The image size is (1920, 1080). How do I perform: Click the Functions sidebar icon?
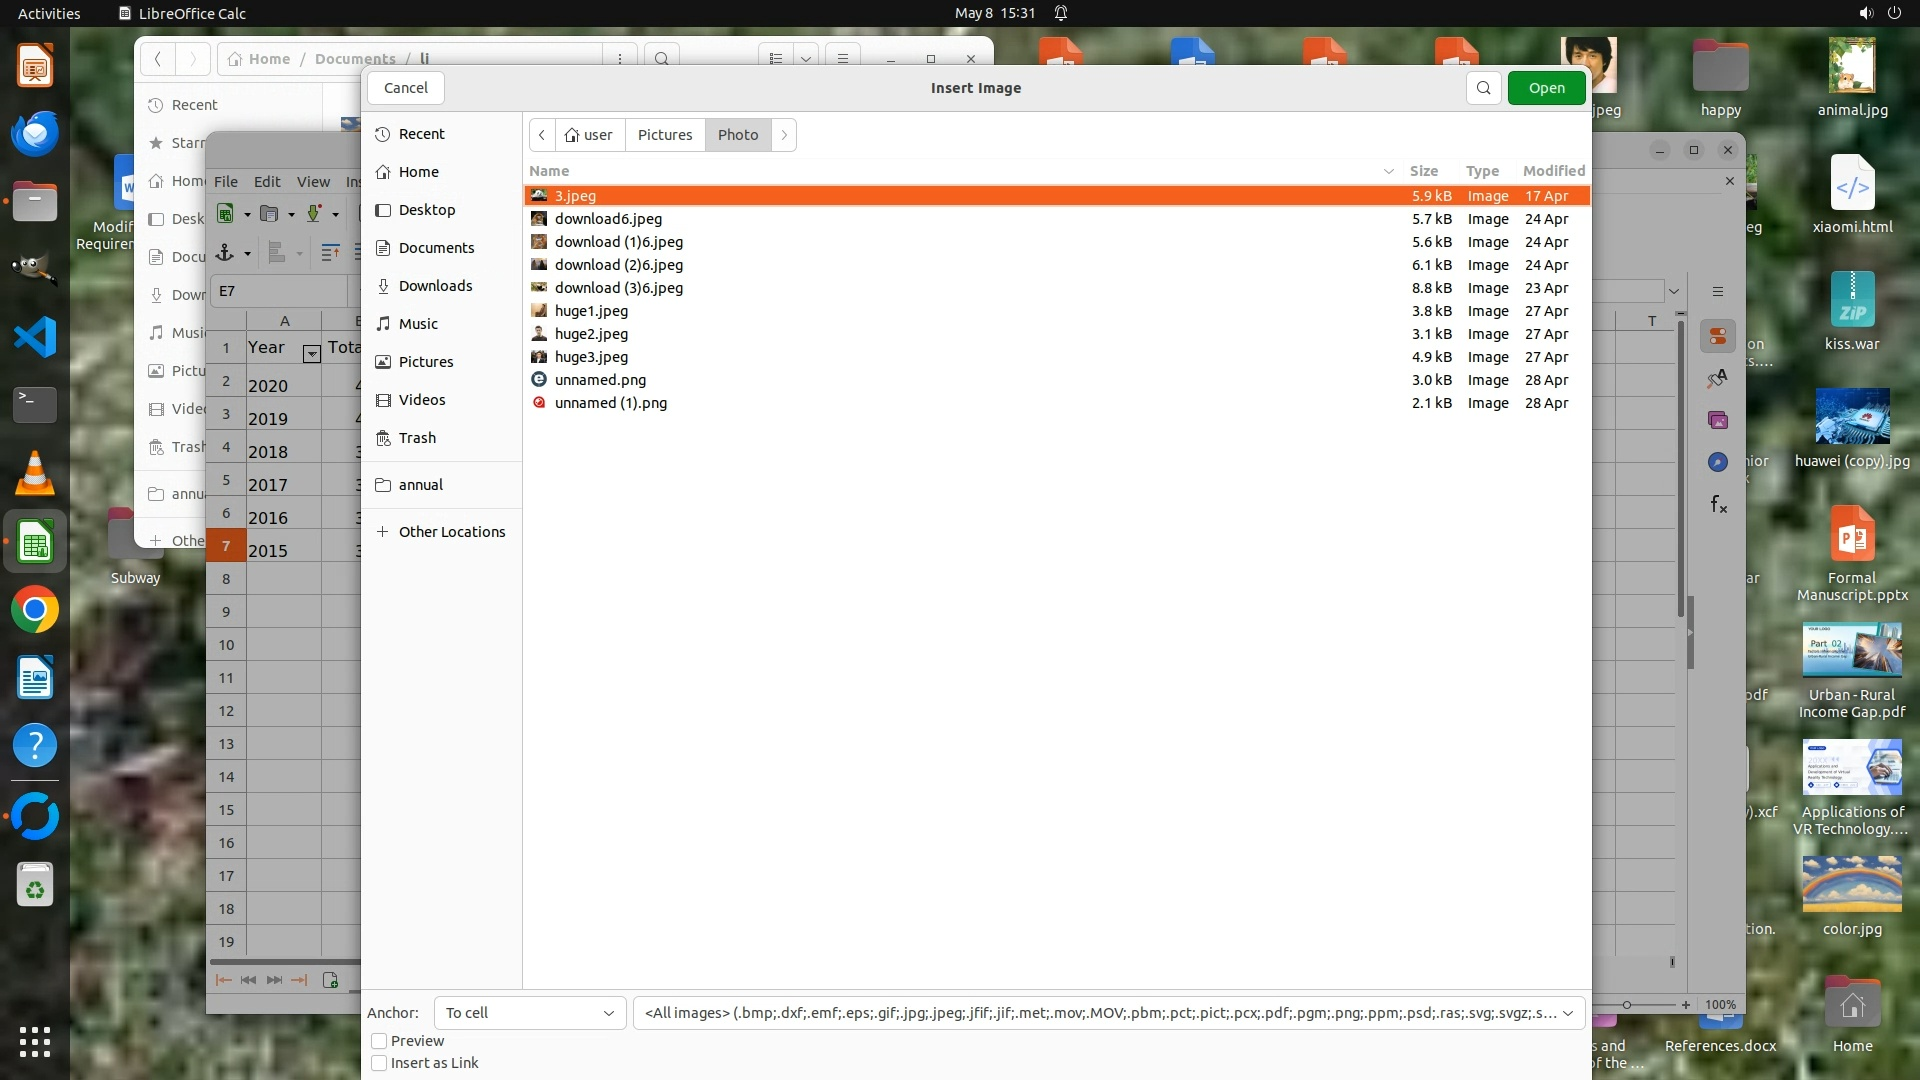click(x=1718, y=505)
